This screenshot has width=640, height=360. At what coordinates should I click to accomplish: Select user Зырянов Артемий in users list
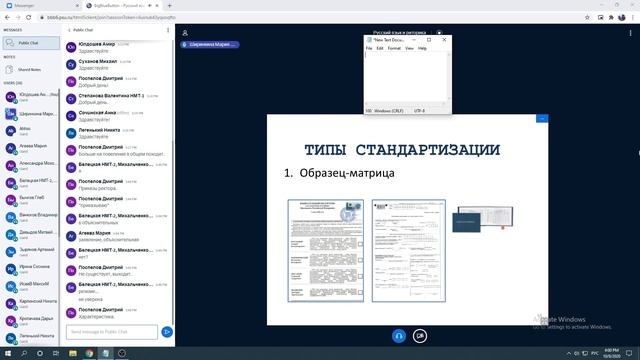tap(31, 251)
